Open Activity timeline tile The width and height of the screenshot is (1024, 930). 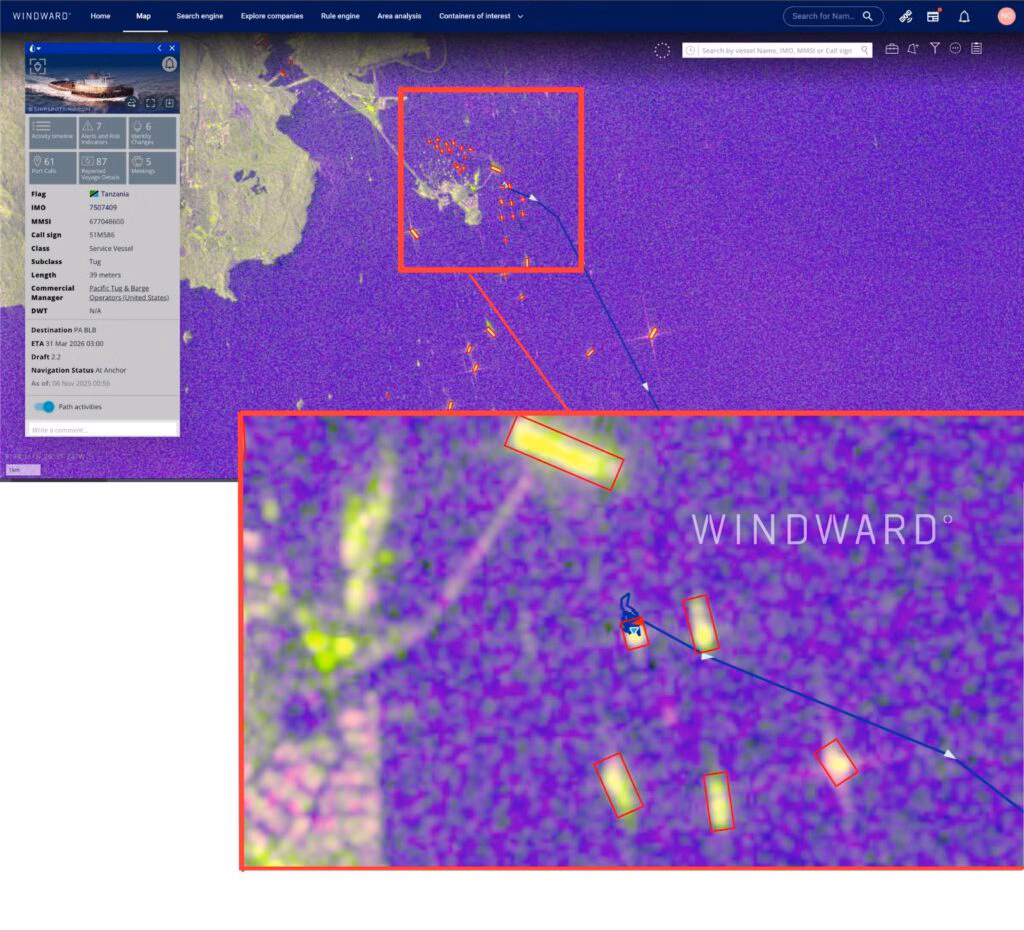click(x=52, y=132)
